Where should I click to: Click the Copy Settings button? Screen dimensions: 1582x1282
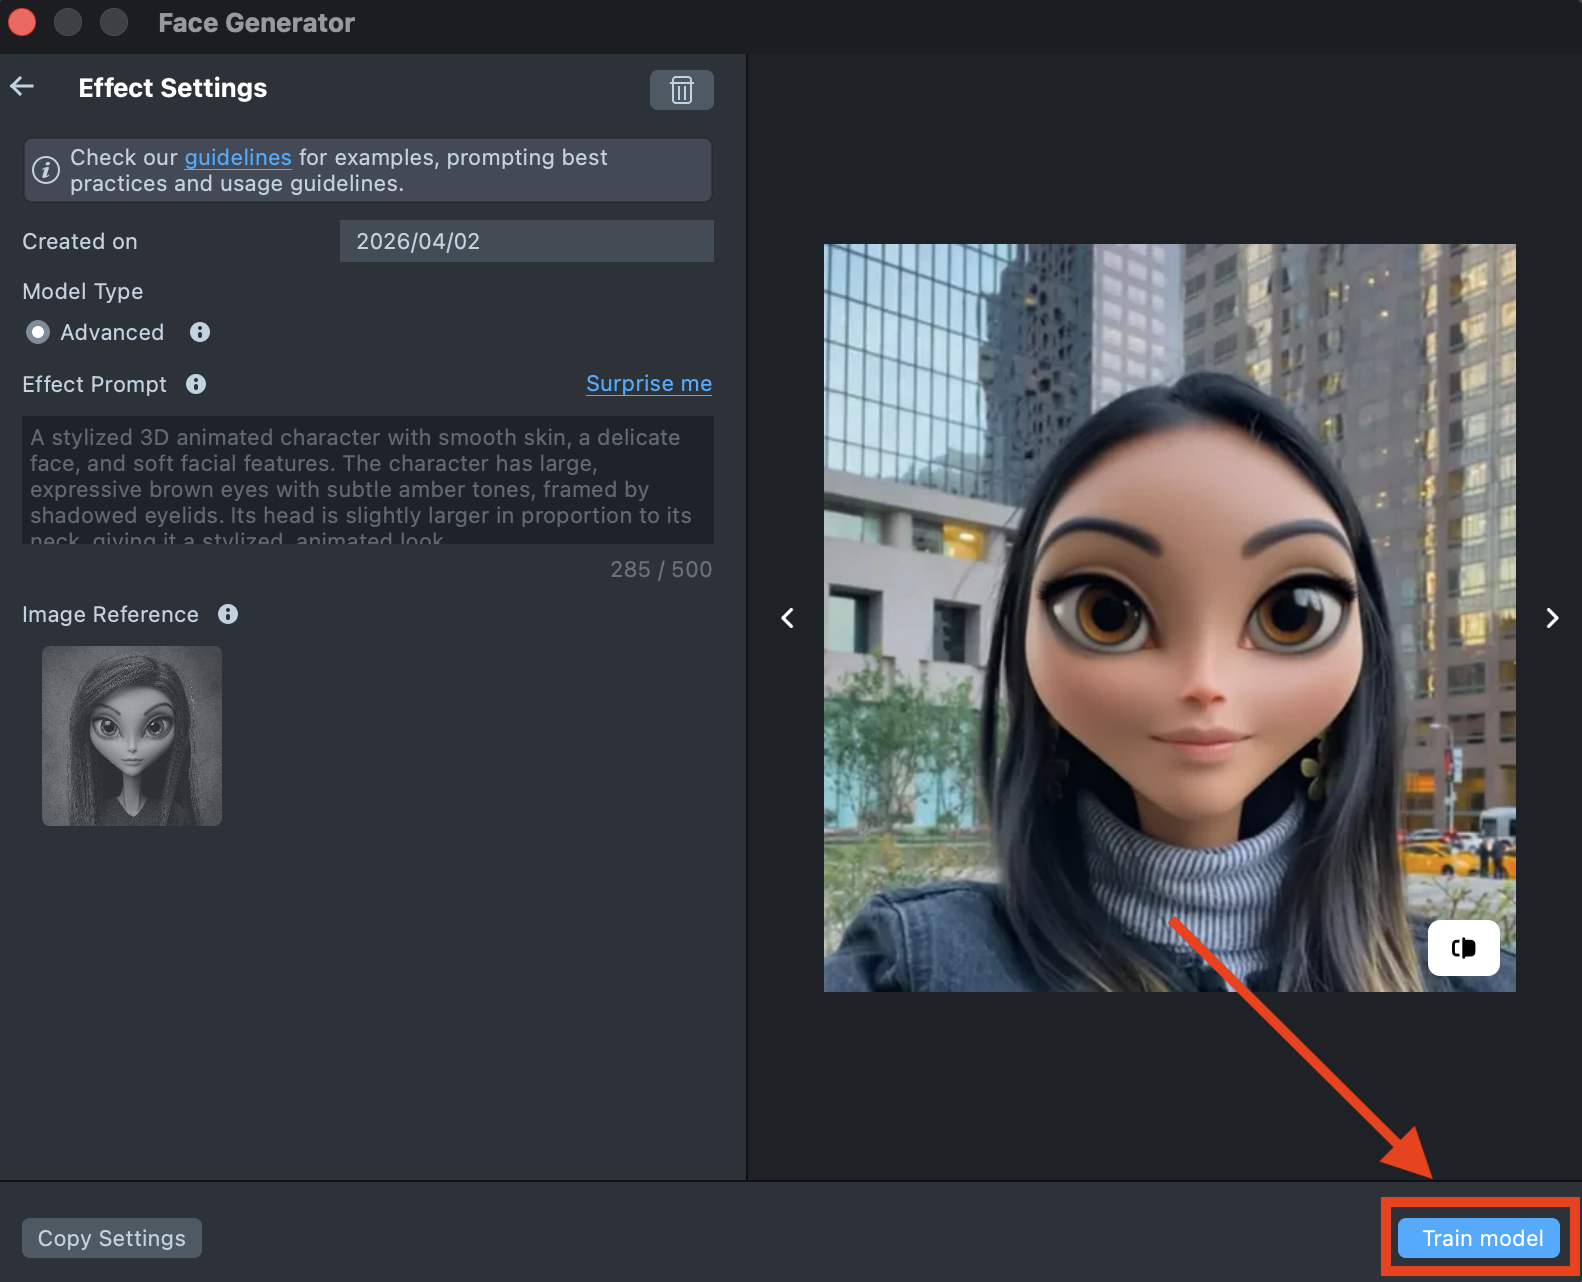(x=112, y=1238)
